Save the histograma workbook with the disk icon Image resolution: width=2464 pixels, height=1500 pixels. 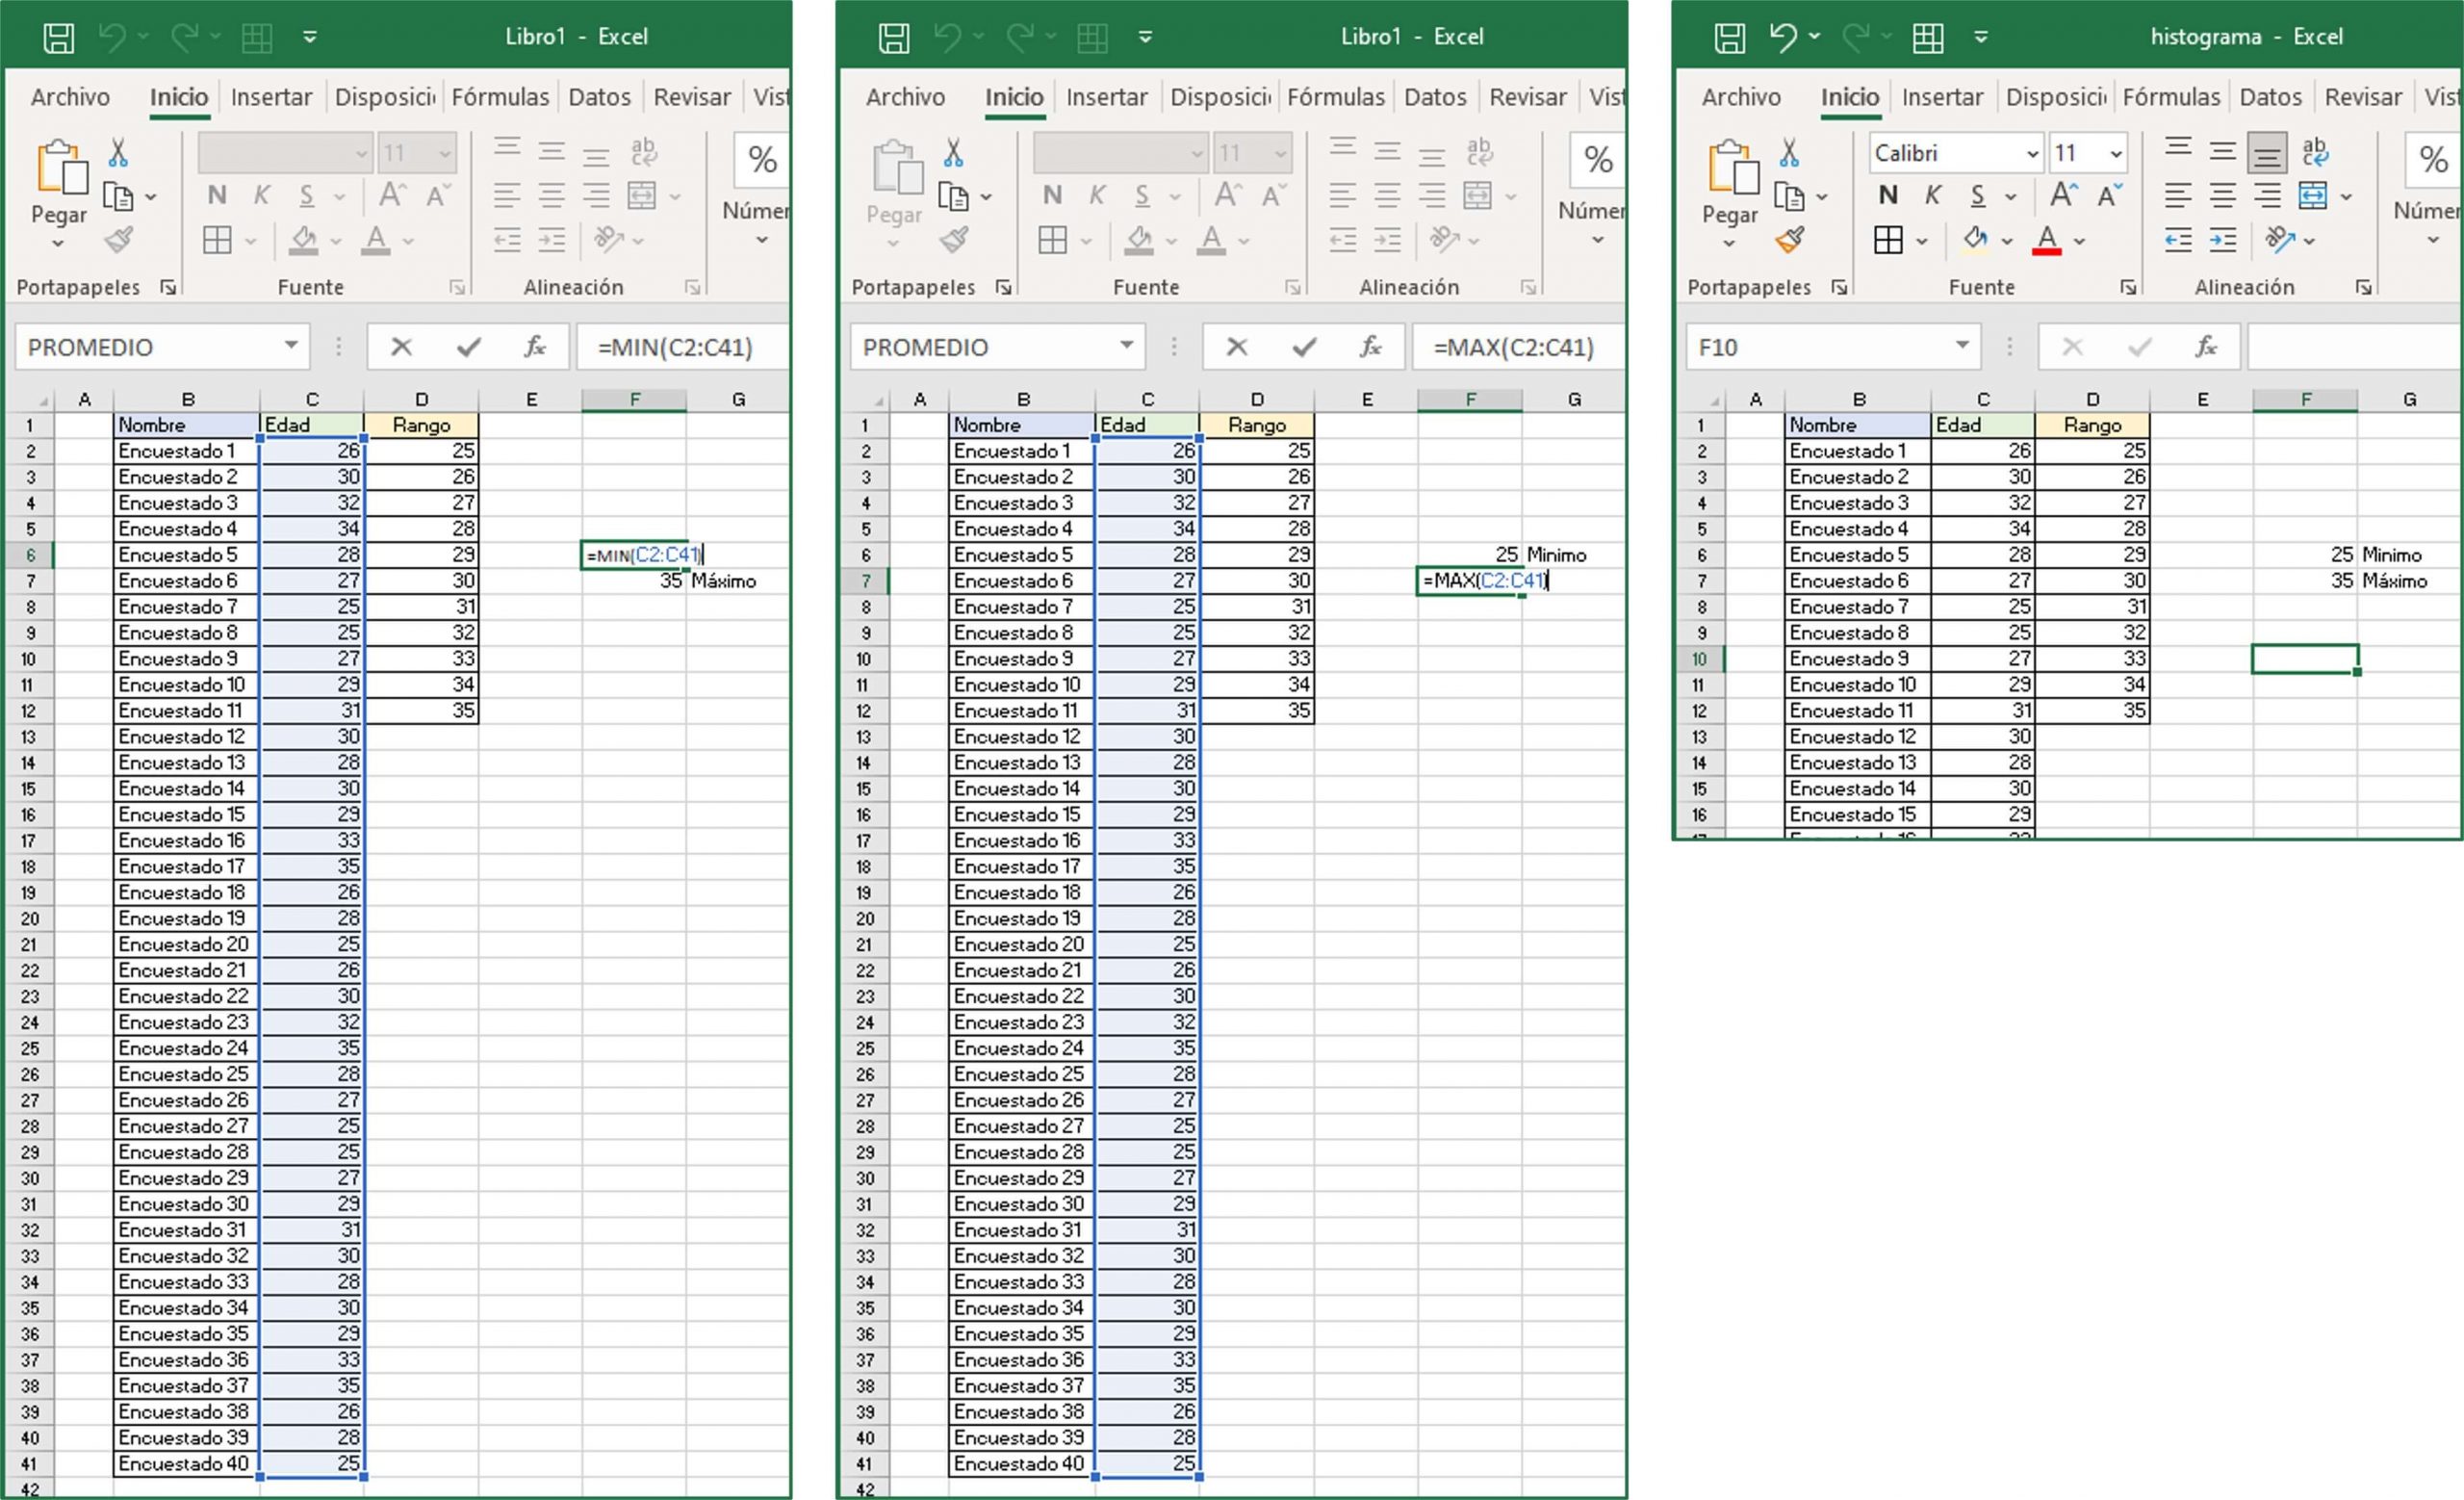pos(1729,36)
